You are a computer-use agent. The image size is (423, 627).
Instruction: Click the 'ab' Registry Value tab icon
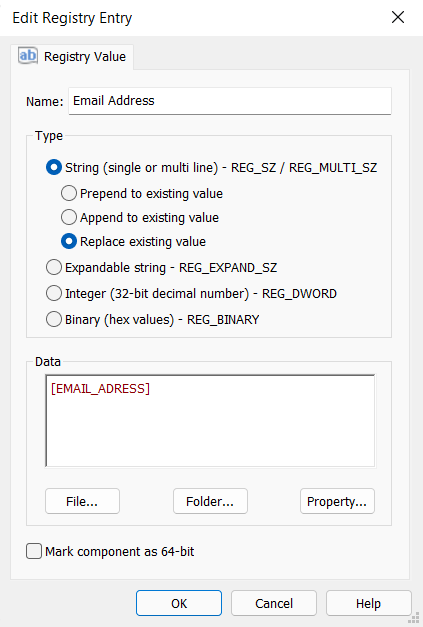tap(28, 56)
